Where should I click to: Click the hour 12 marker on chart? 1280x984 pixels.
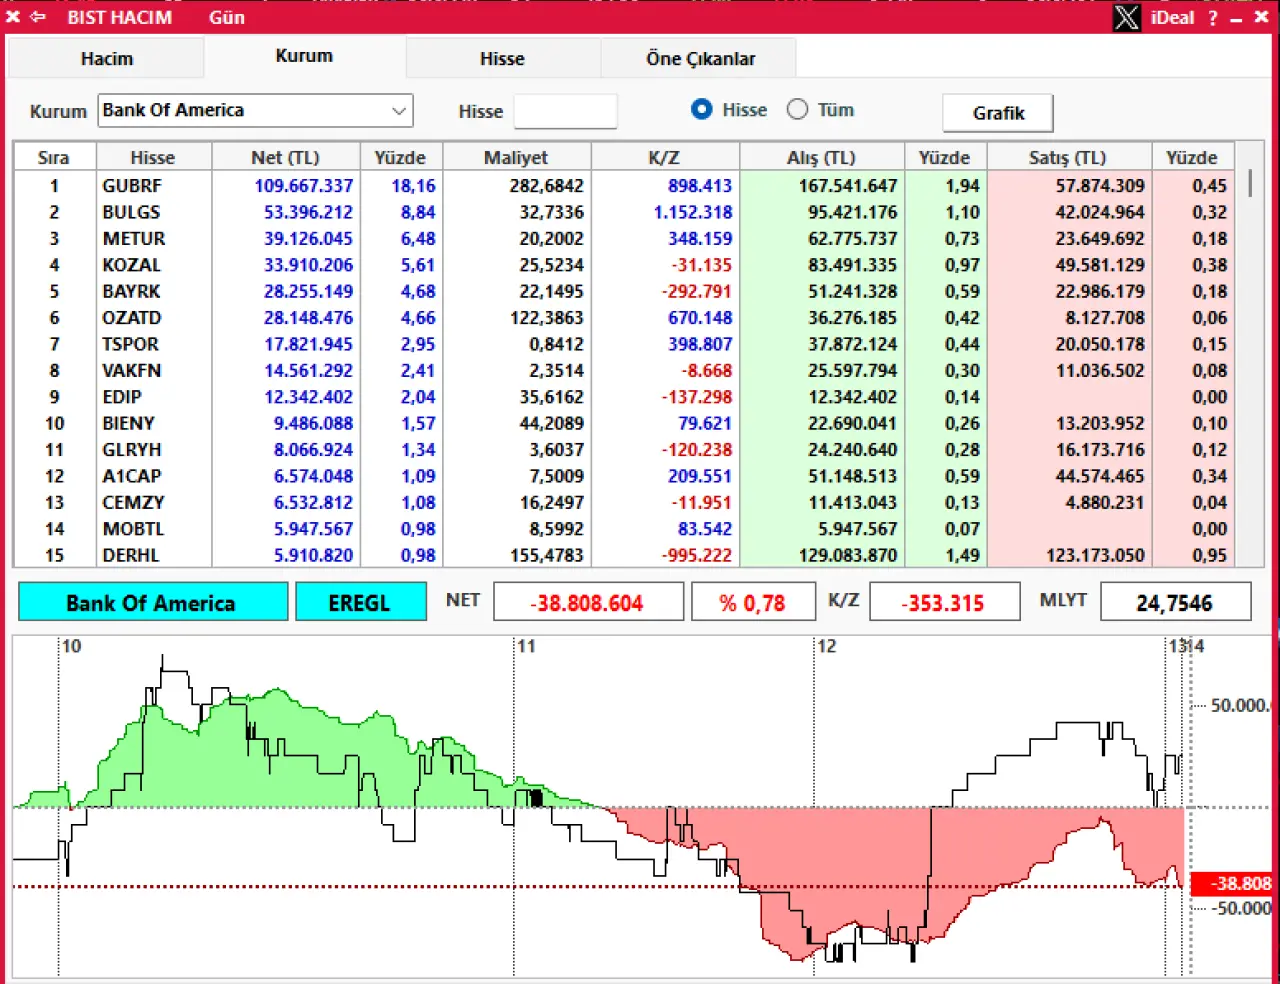(826, 646)
